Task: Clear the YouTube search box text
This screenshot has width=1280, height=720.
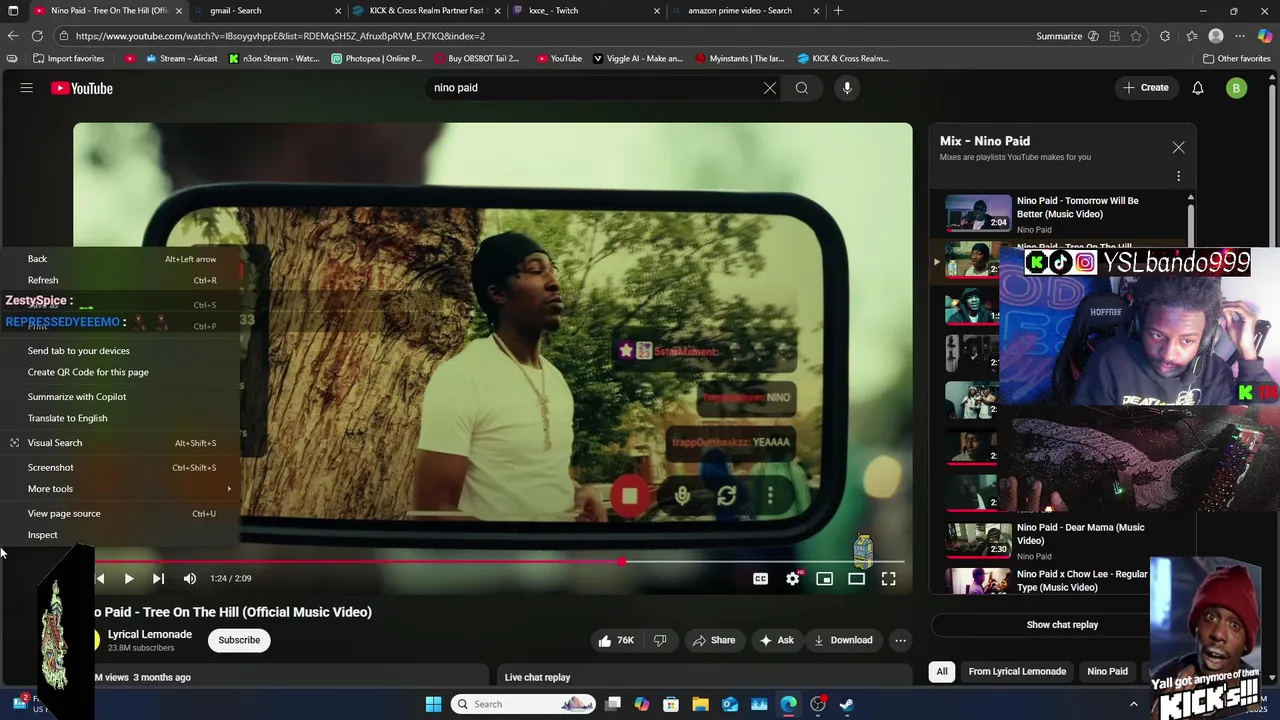Action: coord(770,88)
